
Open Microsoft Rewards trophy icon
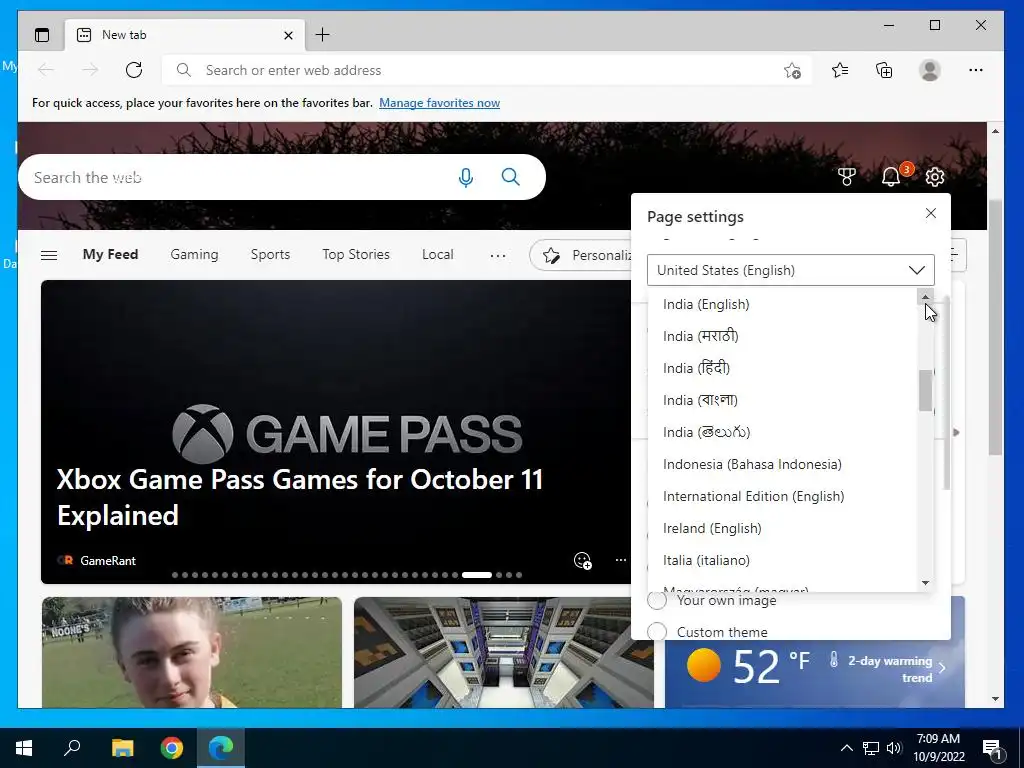coord(847,176)
